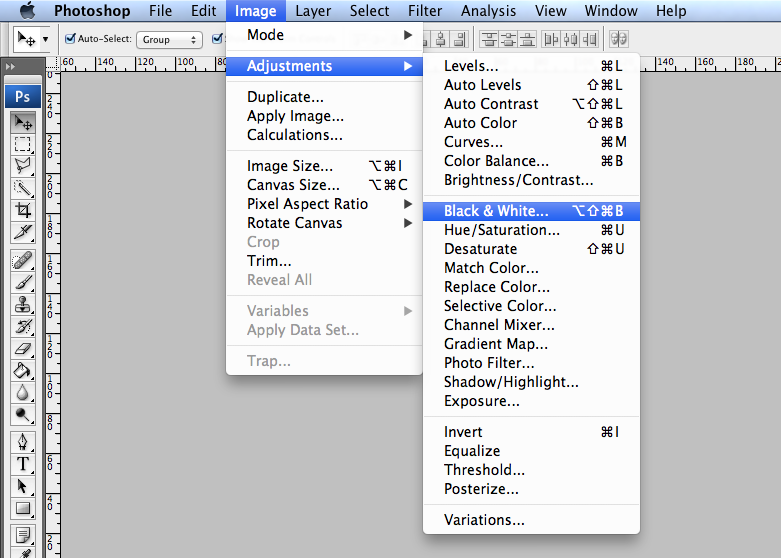This screenshot has height=558, width=781.
Task: Choose Black & White adjustment
Action: point(531,211)
